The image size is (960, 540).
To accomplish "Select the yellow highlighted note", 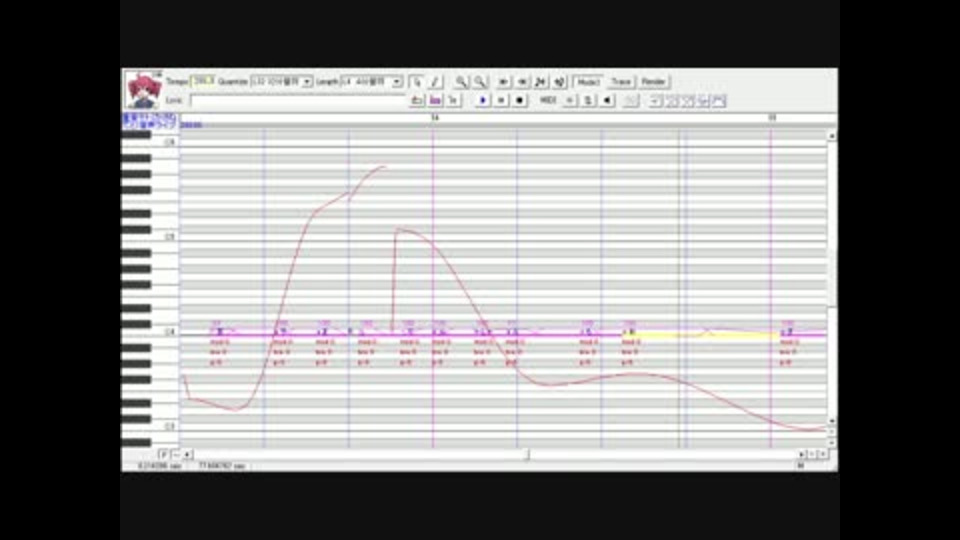I will tap(700, 334).
